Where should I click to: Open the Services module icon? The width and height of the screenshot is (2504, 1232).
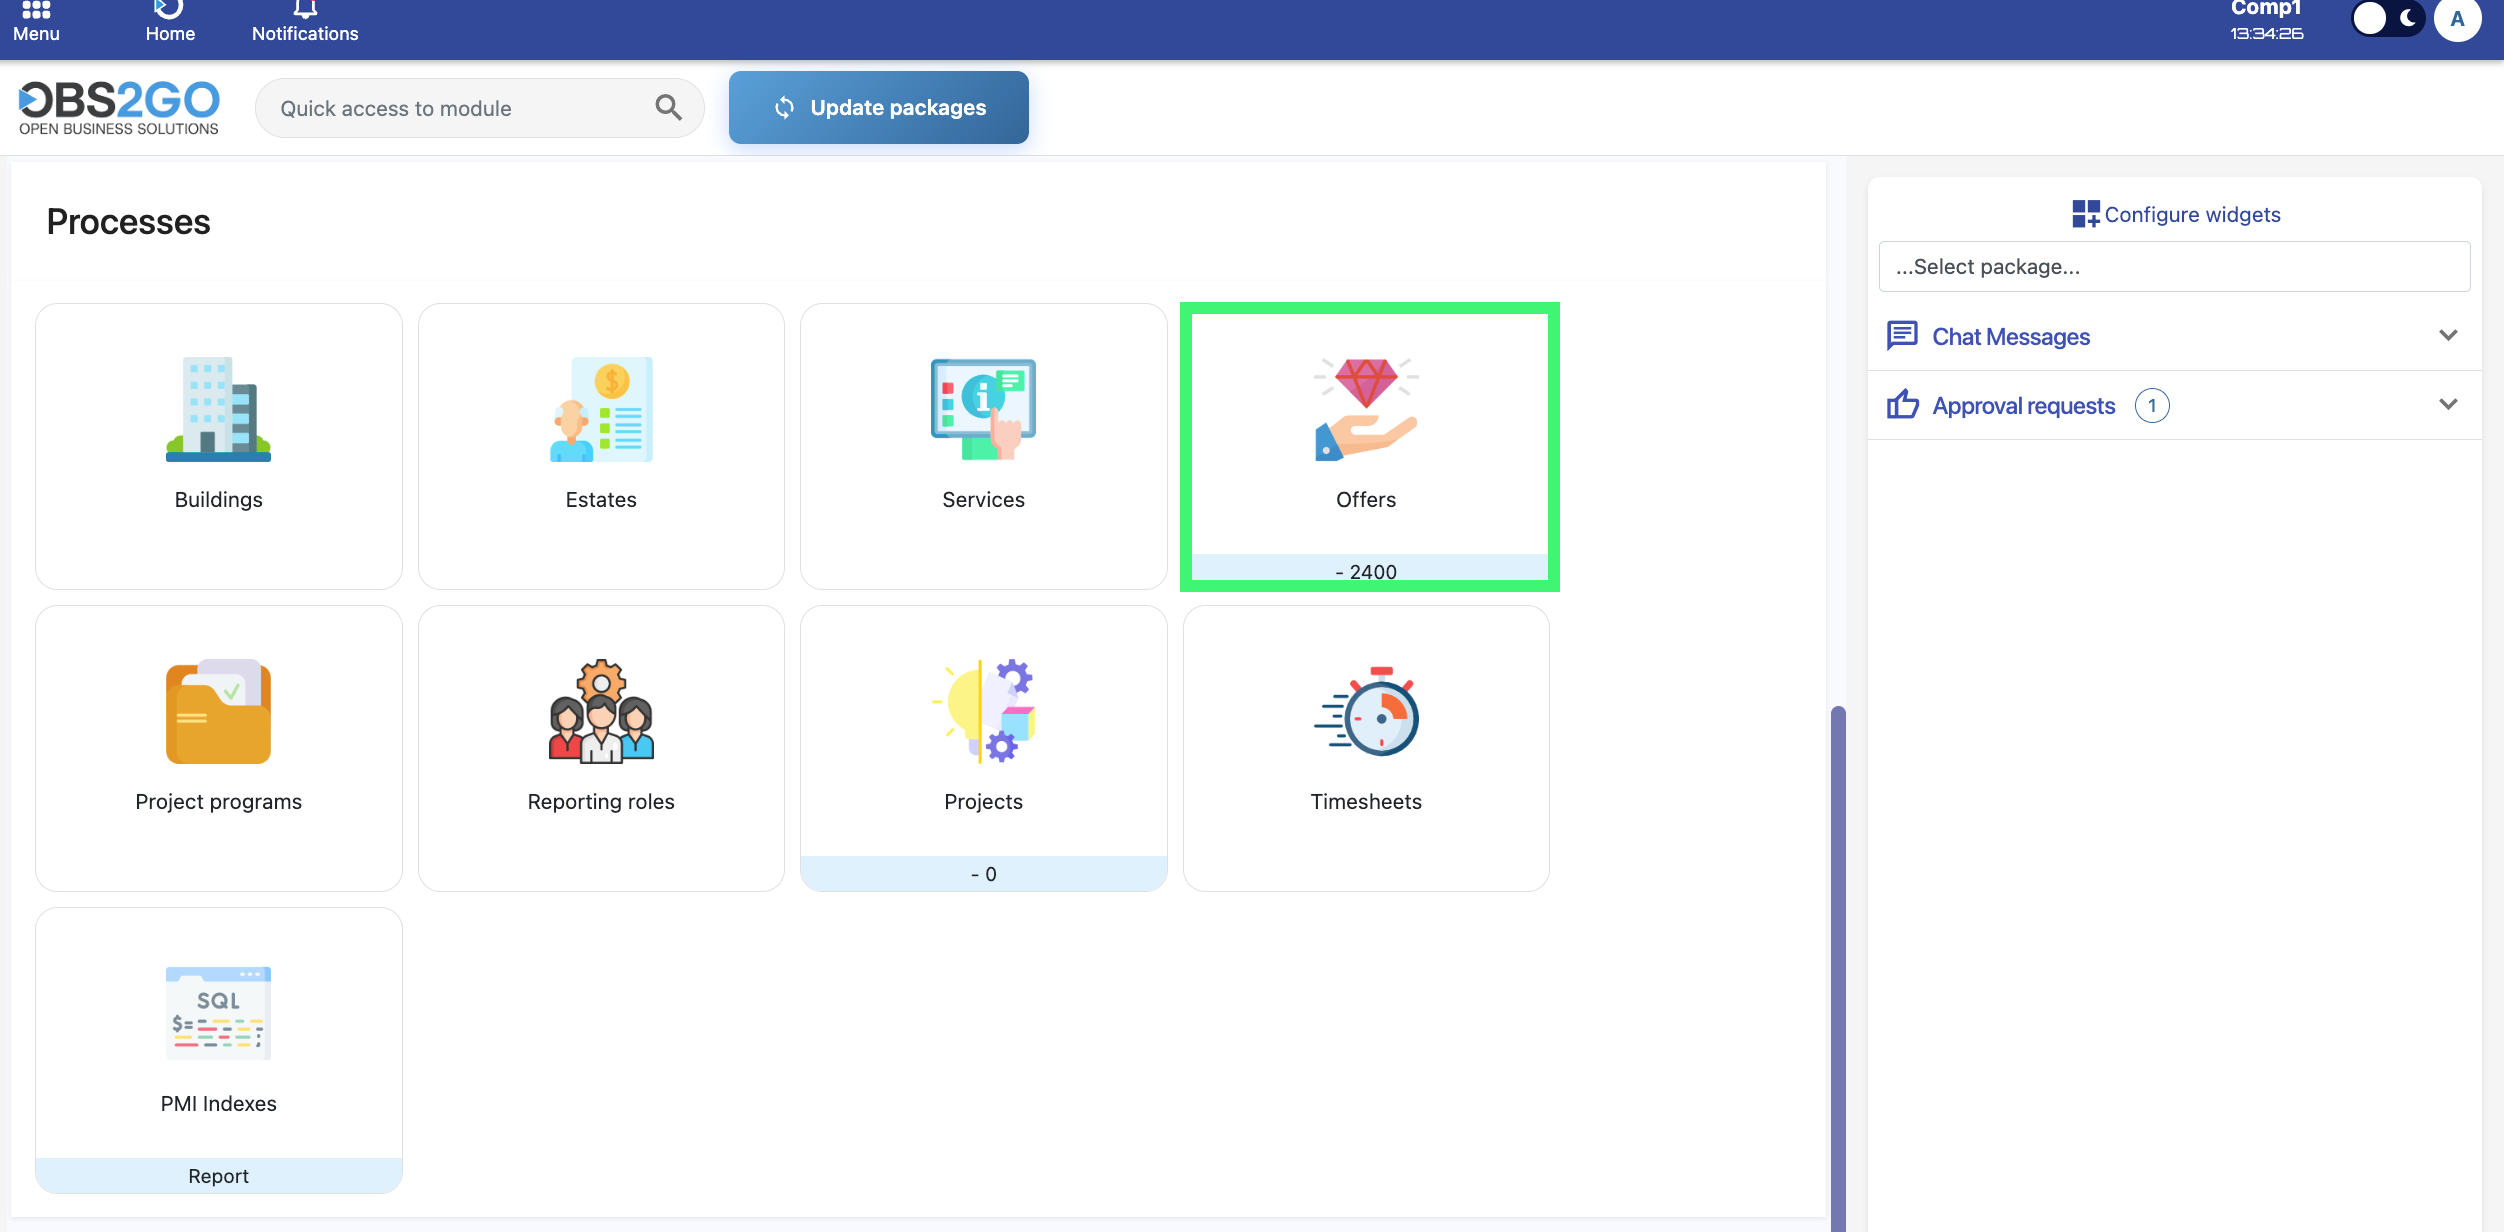point(983,409)
